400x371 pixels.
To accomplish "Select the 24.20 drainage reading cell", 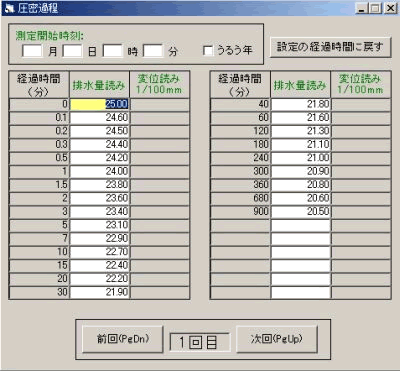I will tap(99, 158).
